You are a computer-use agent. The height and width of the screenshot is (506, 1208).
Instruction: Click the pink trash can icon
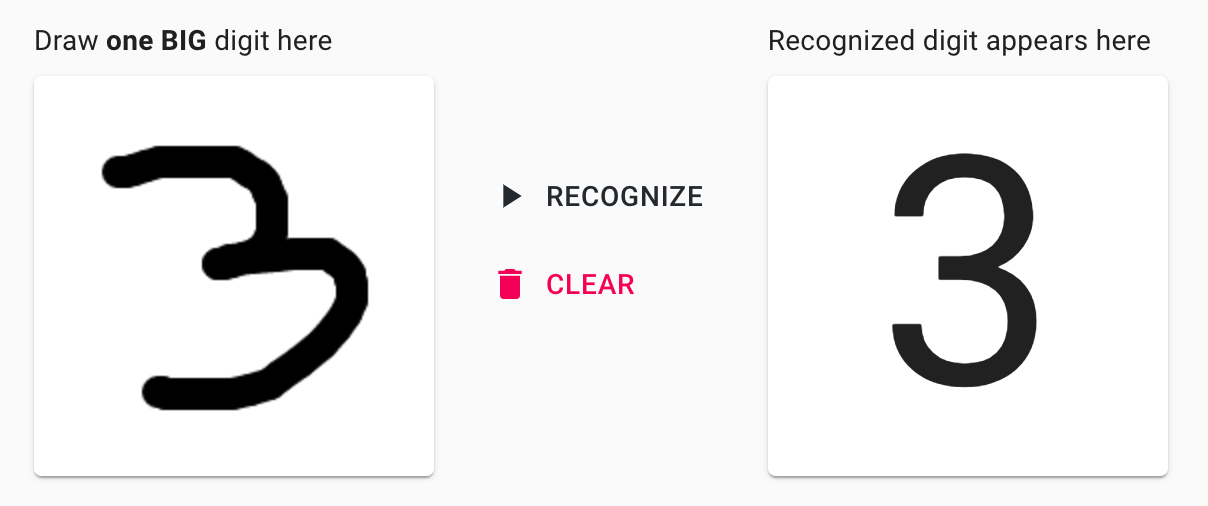510,284
